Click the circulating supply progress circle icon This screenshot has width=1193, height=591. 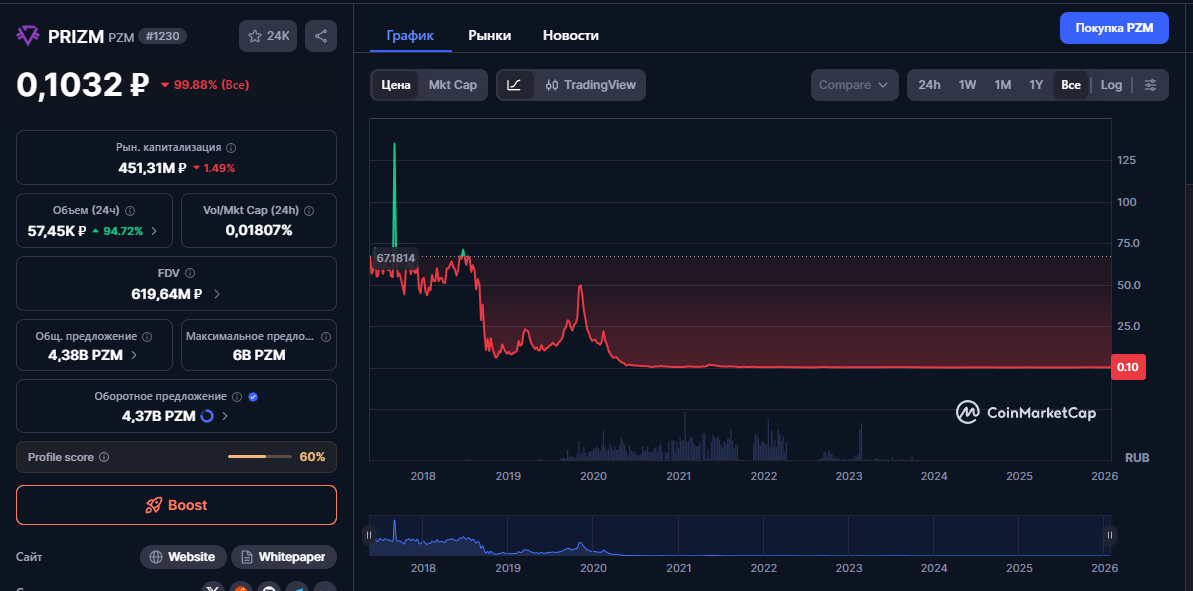pos(207,416)
